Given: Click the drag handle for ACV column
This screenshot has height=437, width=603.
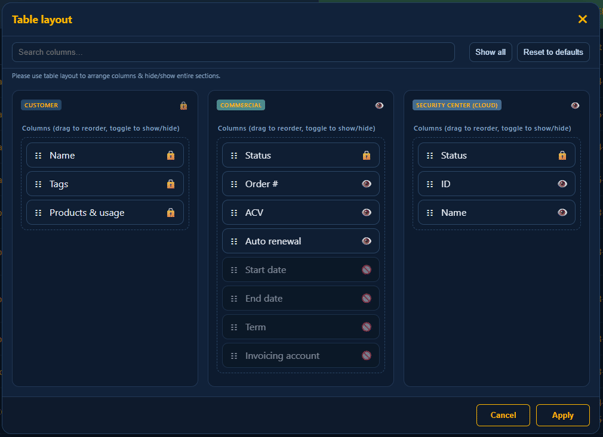Looking at the screenshot, I should [234, 213].
